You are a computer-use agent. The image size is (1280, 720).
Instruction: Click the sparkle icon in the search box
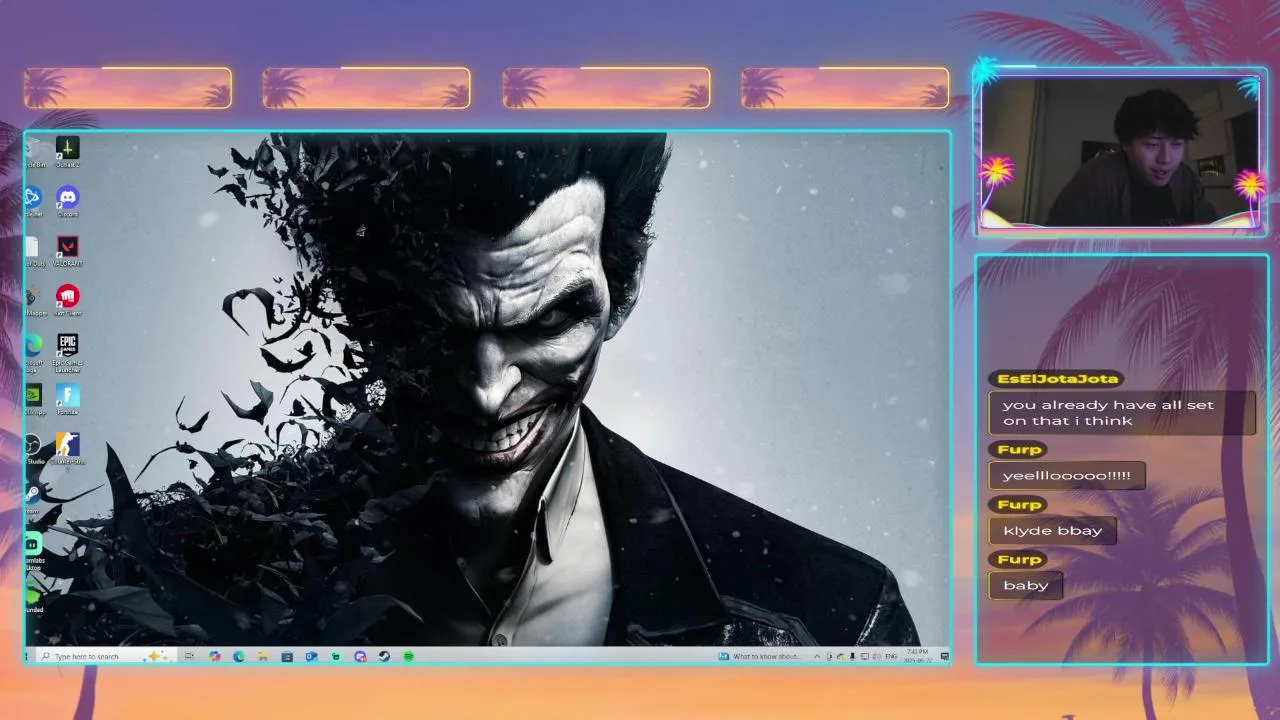tap(157, 656)
